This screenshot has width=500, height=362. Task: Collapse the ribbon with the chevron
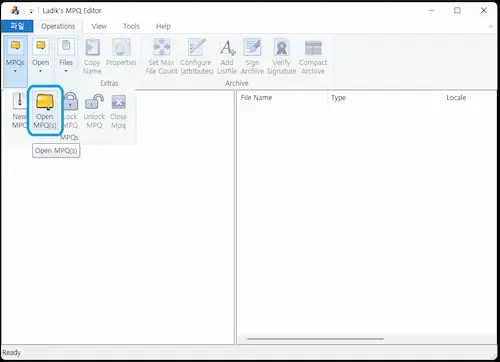(490, 26)
